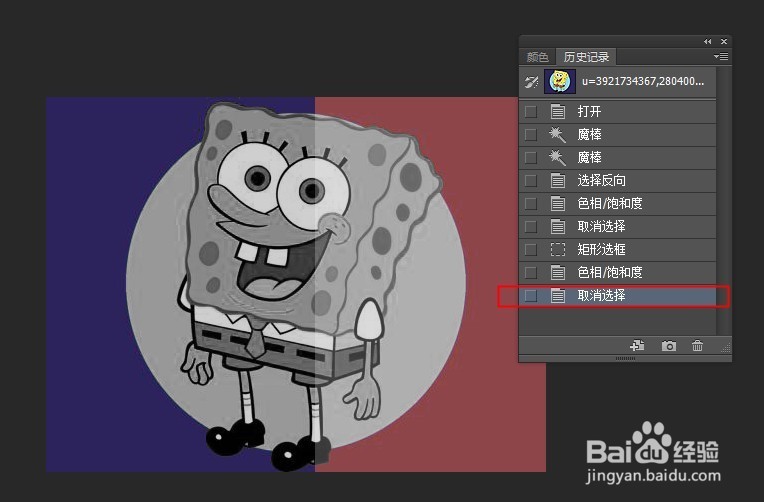Check source box of 取消选择 above 矩形选框
This screenshot has height=502, width=764.
click(x=531, y=227)
